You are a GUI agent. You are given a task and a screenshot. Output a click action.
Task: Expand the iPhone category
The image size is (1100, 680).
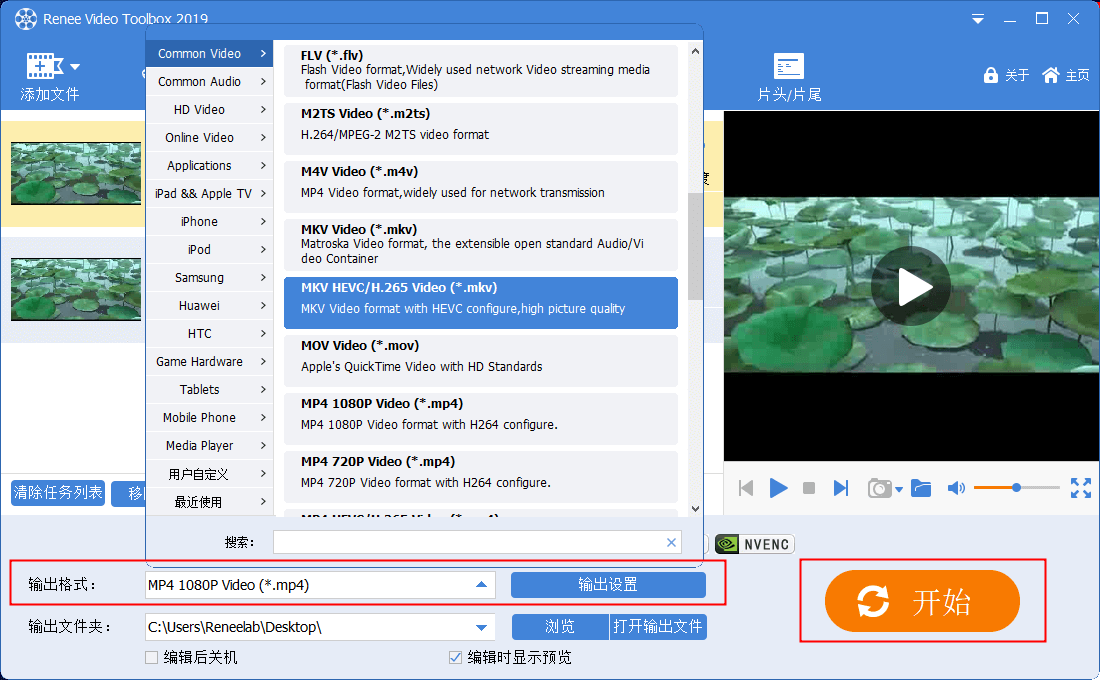pos(209,222)
